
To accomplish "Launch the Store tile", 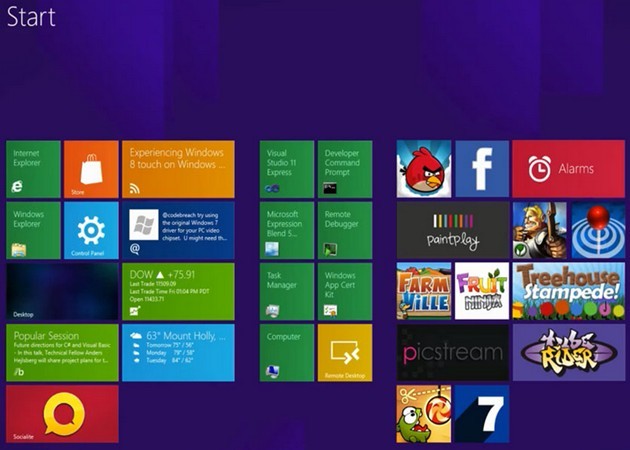I will tap(91, 169).
